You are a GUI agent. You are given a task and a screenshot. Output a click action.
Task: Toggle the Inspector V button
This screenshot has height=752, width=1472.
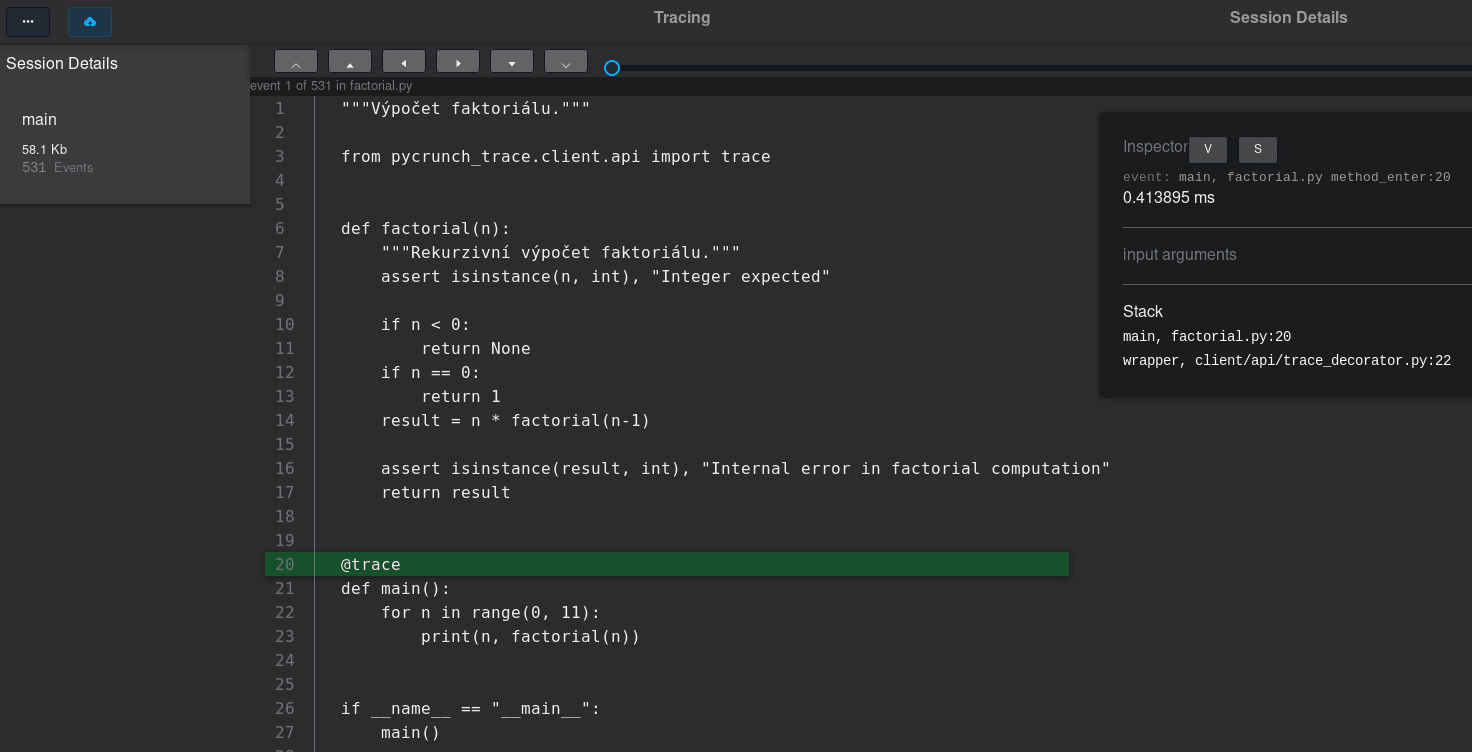coord(1208,149)
